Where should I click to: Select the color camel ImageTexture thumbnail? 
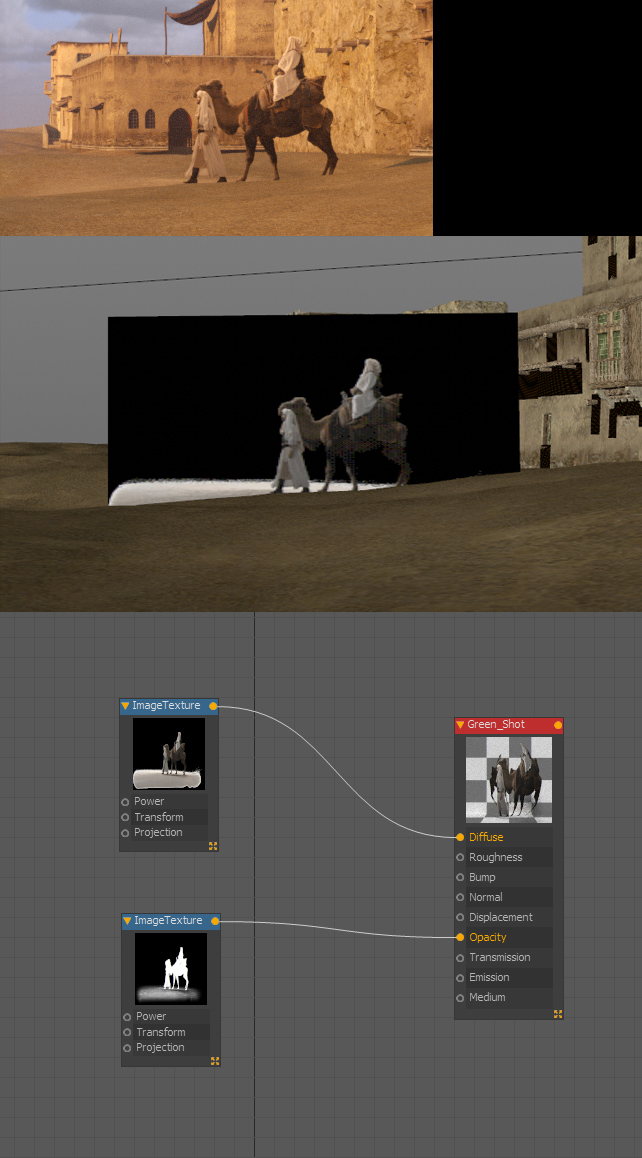tap(169, 754)
